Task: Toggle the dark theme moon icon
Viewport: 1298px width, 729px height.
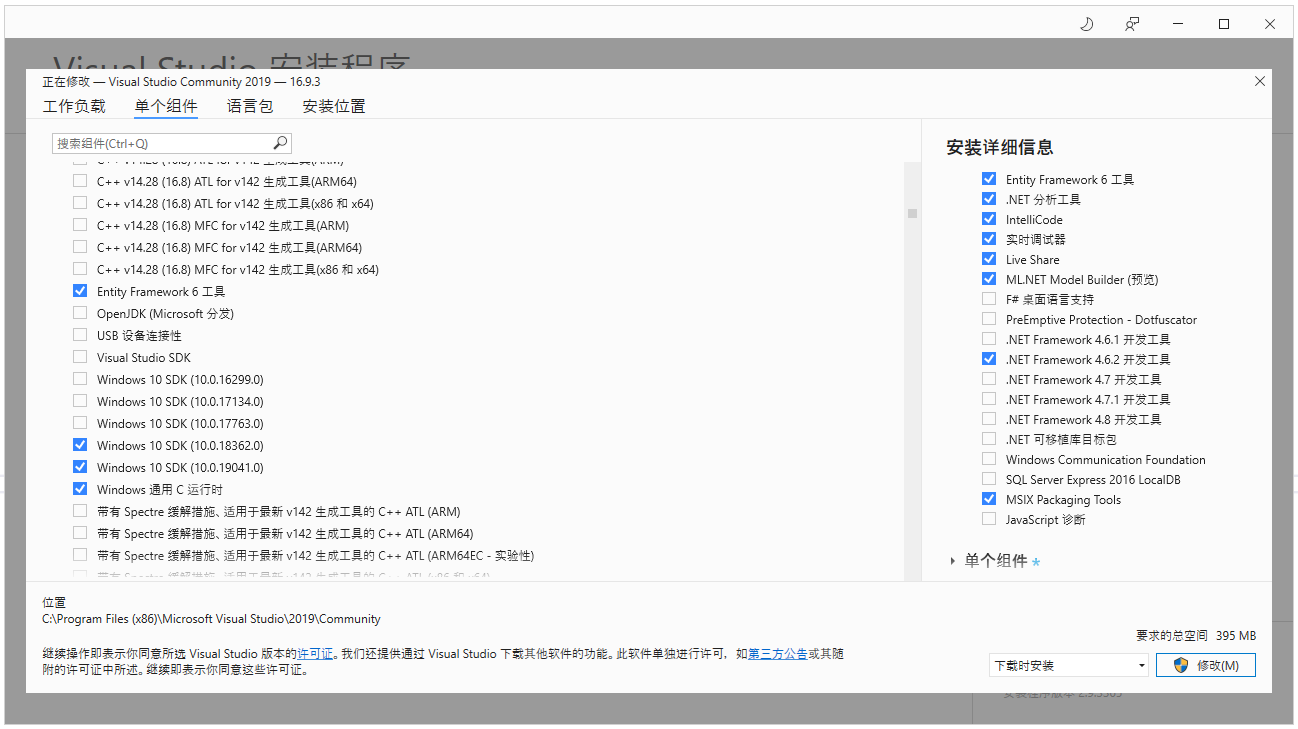Action: tap(1087, 24)
